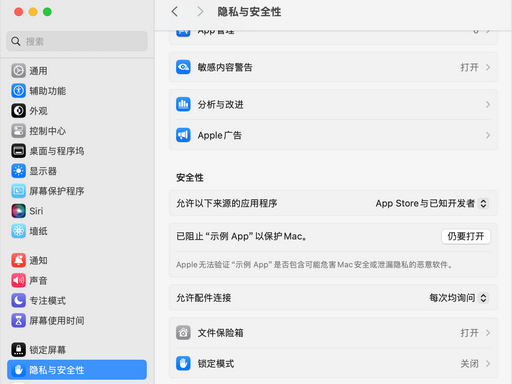The height and width of the screenshot is (384, 512).
Task: Click 允许以下来源的应用程序 label
Action: pos(227,203)
